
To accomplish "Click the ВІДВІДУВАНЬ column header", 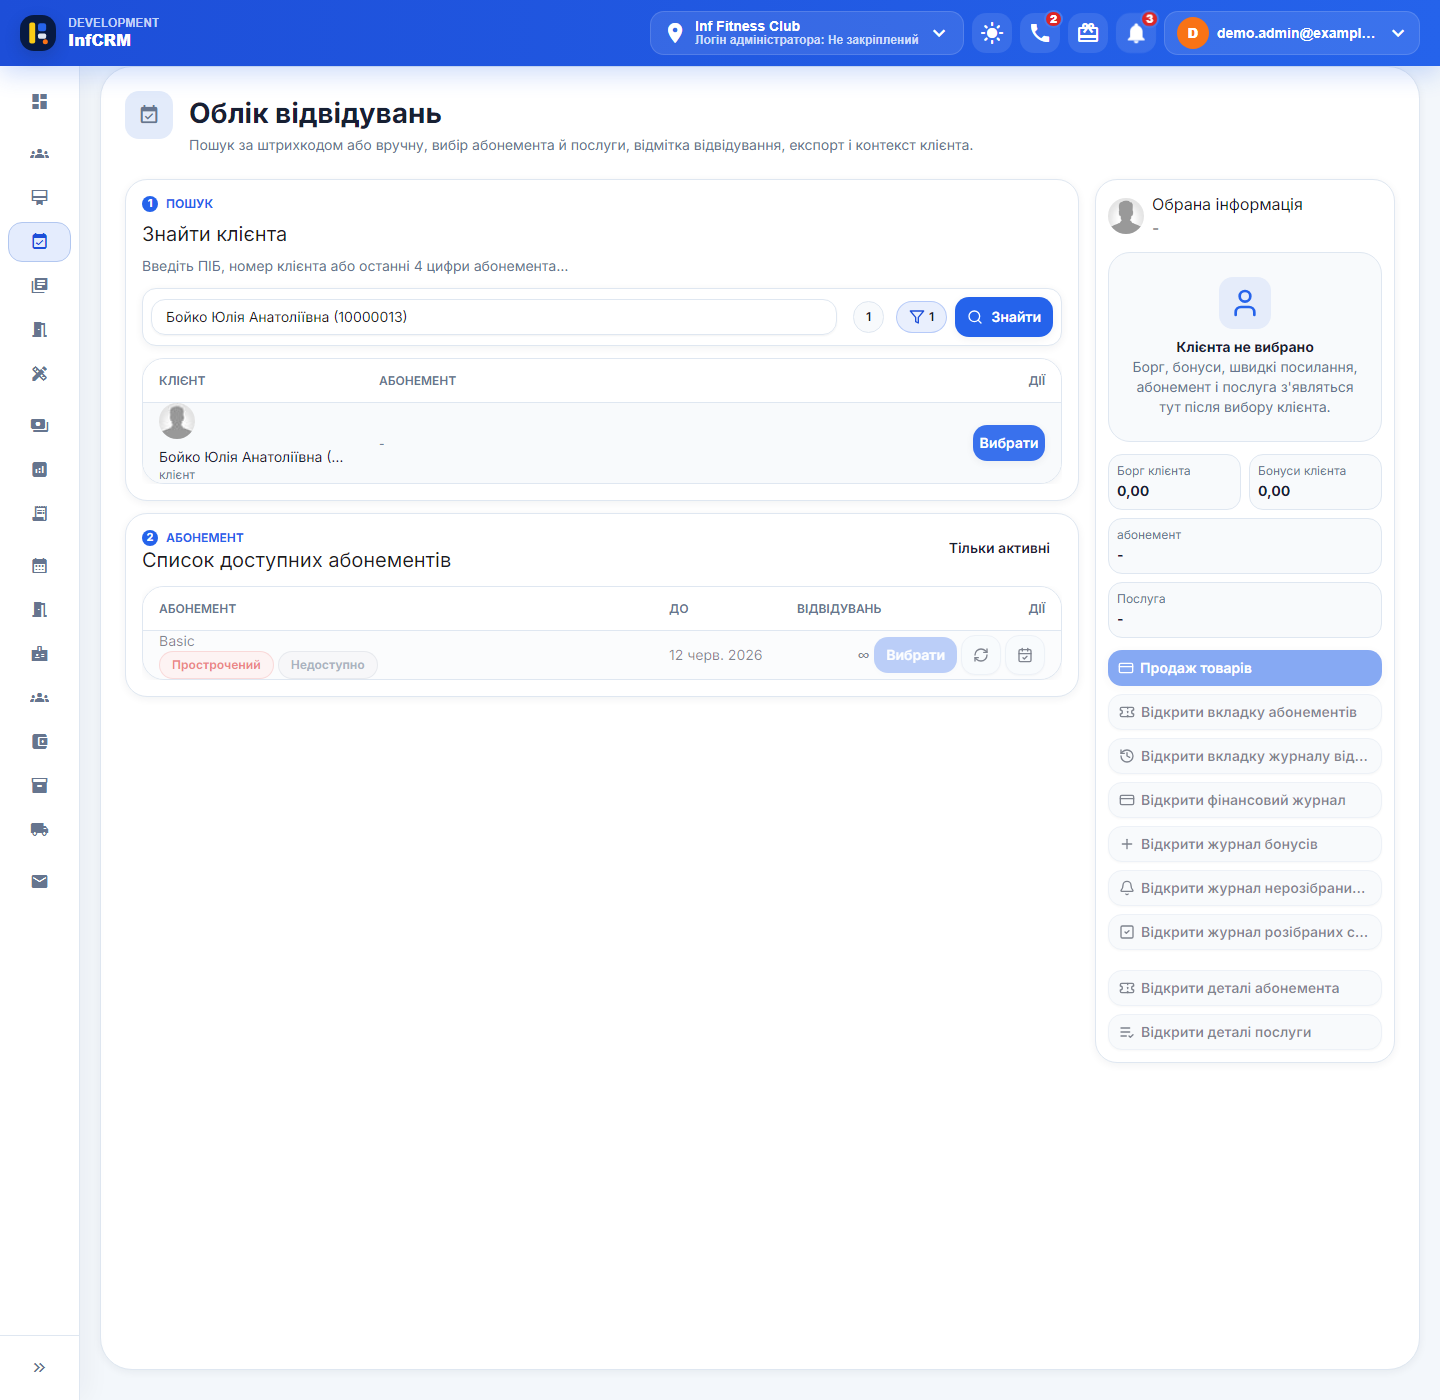I will tap(839, 609).
